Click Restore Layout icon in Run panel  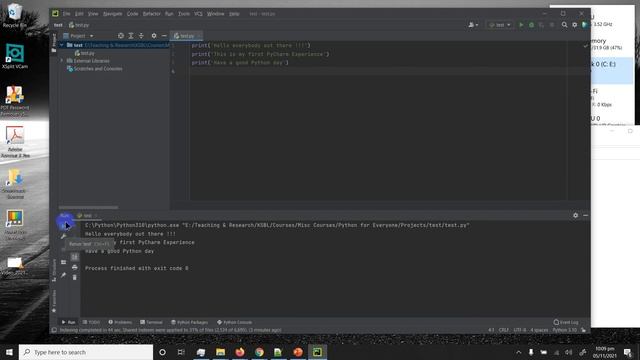63,262
